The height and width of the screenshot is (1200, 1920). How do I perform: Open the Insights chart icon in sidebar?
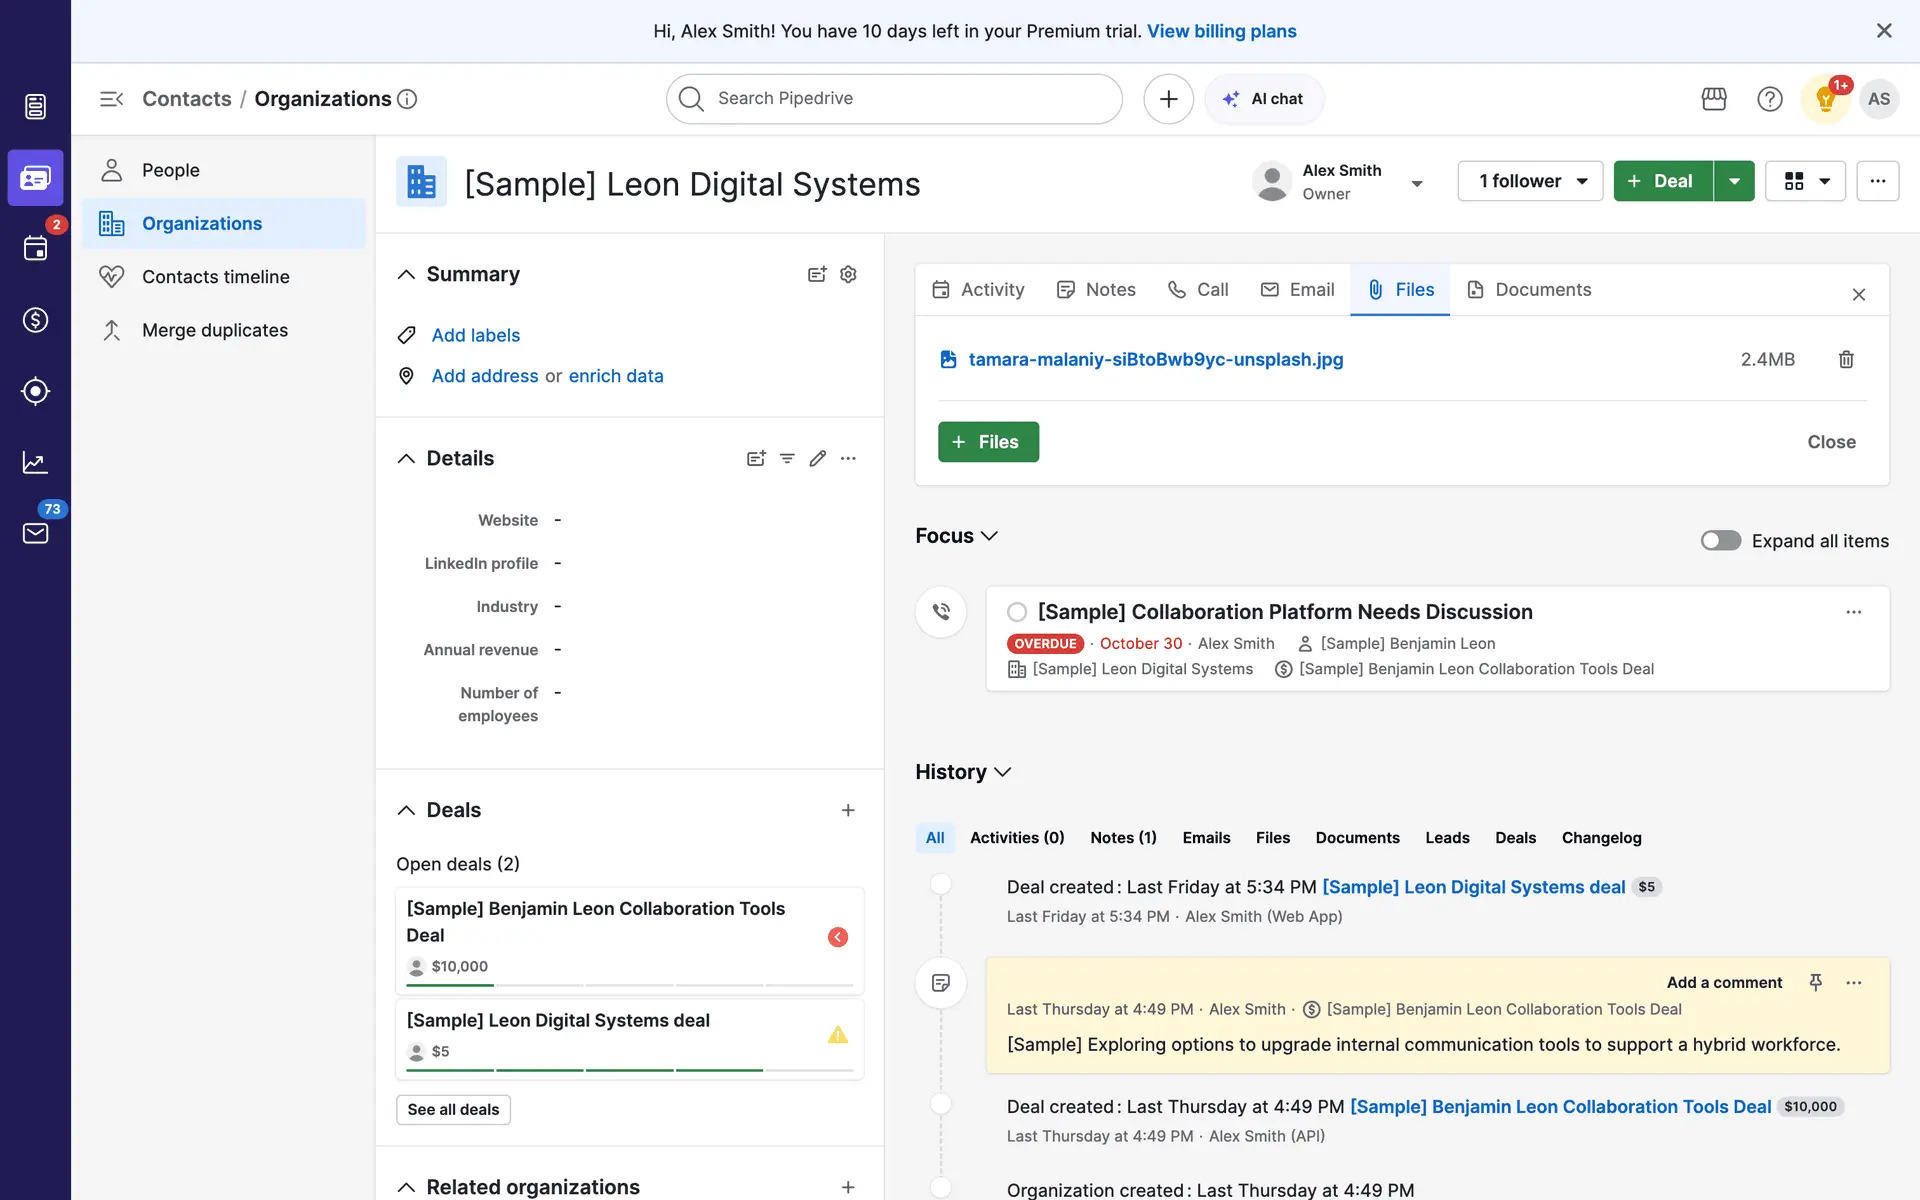coord(35,462)
